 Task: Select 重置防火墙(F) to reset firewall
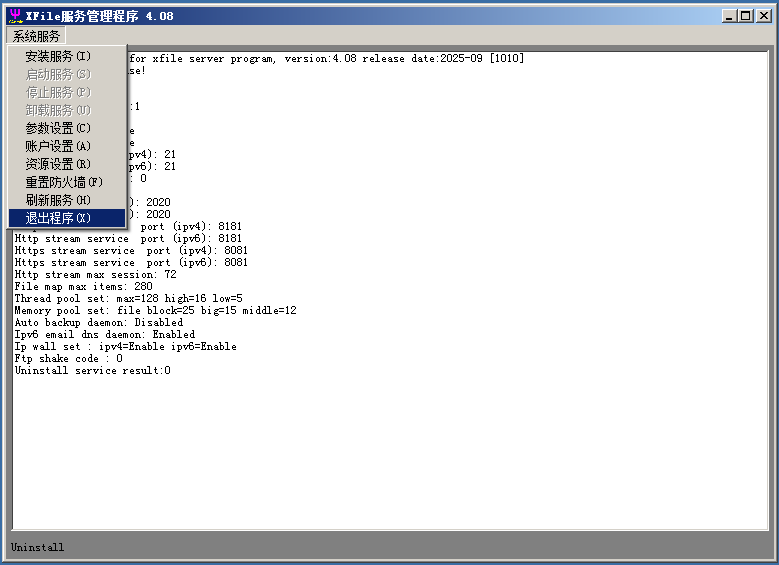pyautogui.click(x=64, y=182)
